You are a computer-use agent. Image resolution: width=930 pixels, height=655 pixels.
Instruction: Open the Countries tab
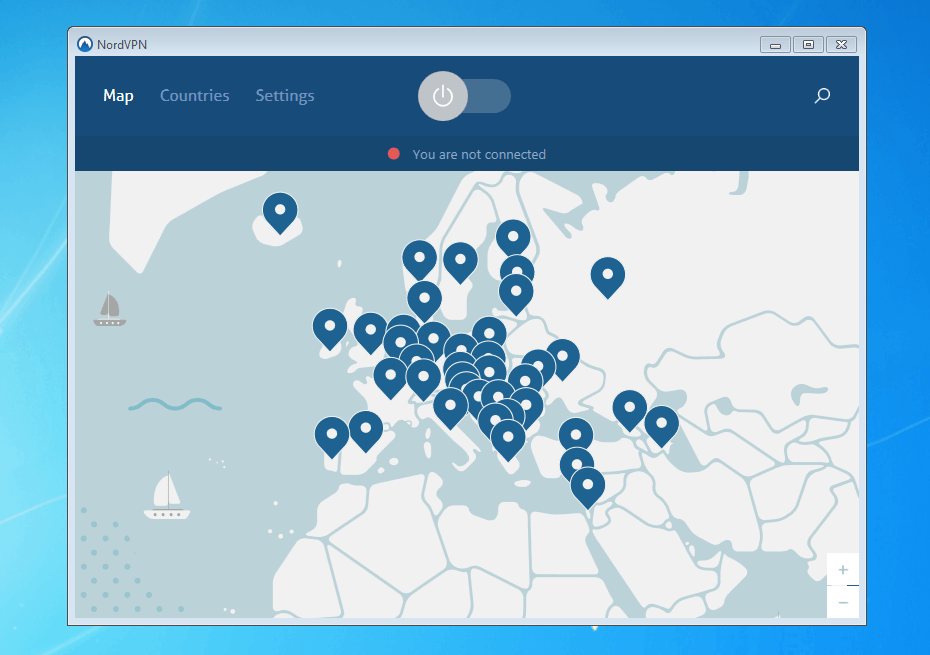(x=195, y=96)
